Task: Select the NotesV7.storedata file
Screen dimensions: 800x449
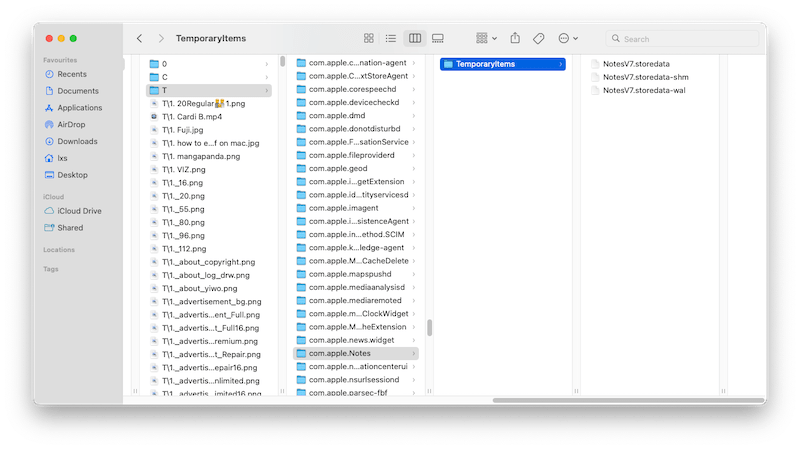Action: [x=637, y=64]
